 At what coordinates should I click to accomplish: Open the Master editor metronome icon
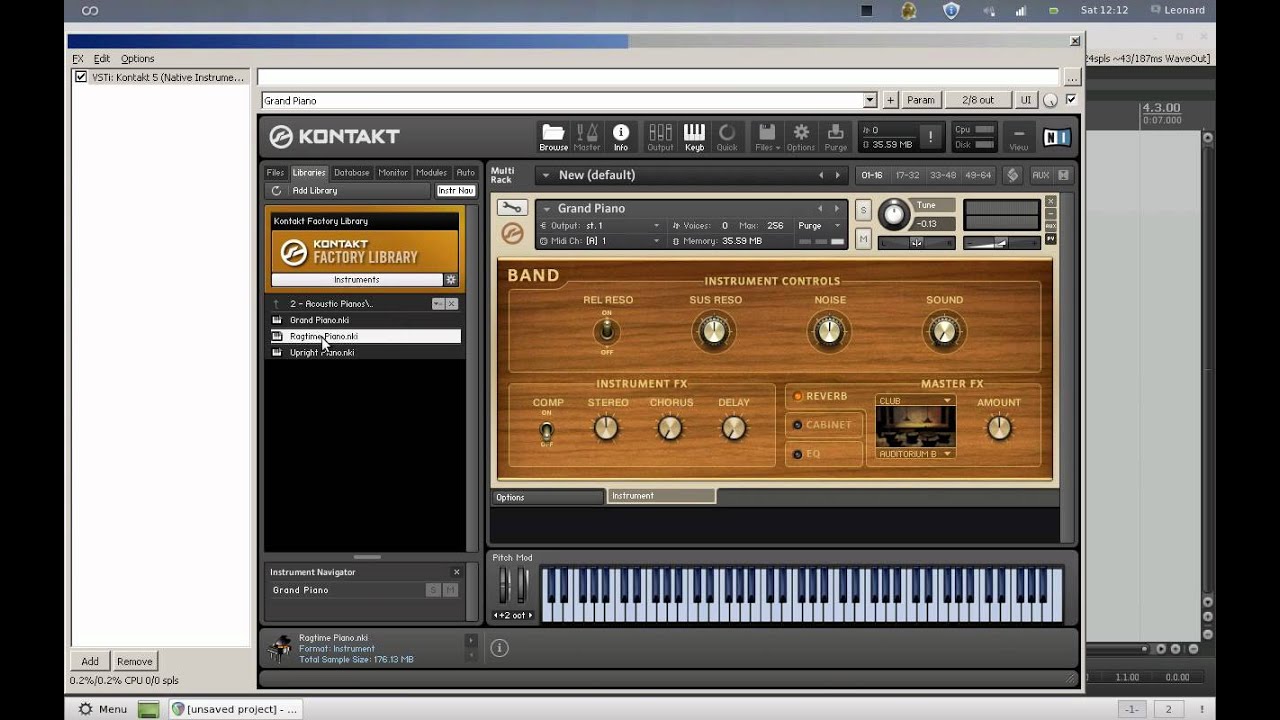[x=587, y=137]
